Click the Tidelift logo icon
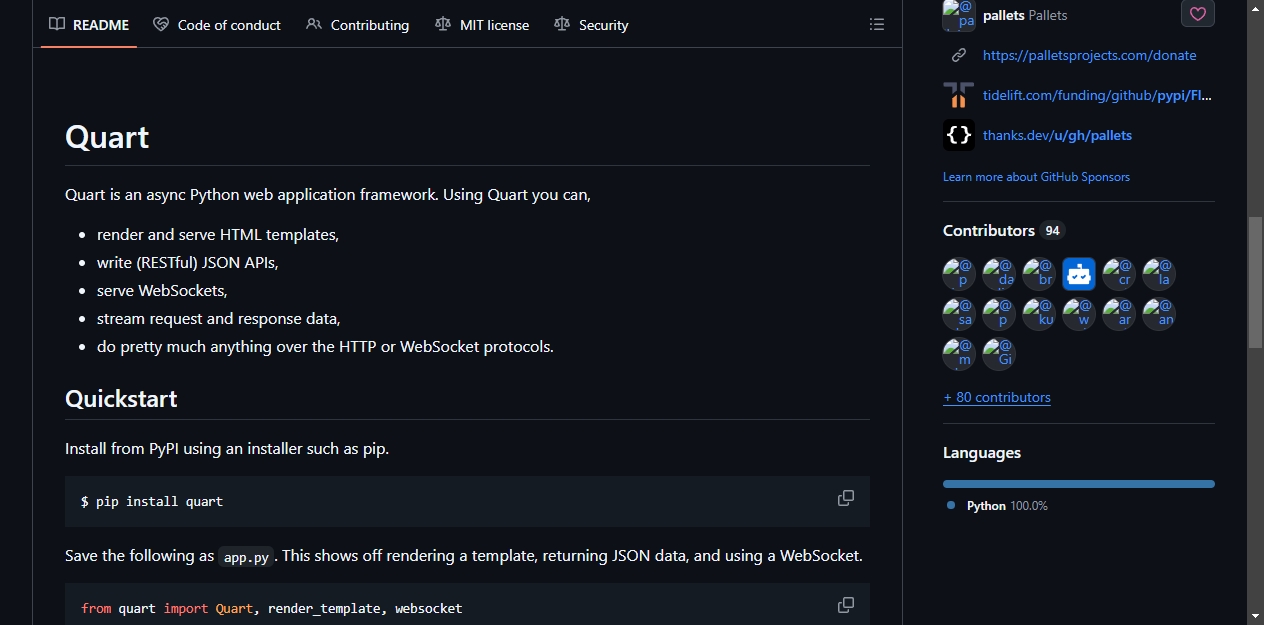Image resolution: width=1264 pixels, height=625 pixels. point(959,95)
